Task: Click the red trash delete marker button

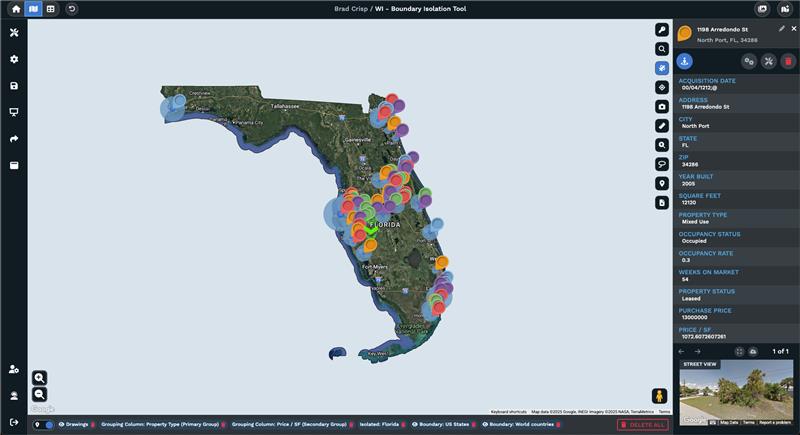Action: click(788, 61)
